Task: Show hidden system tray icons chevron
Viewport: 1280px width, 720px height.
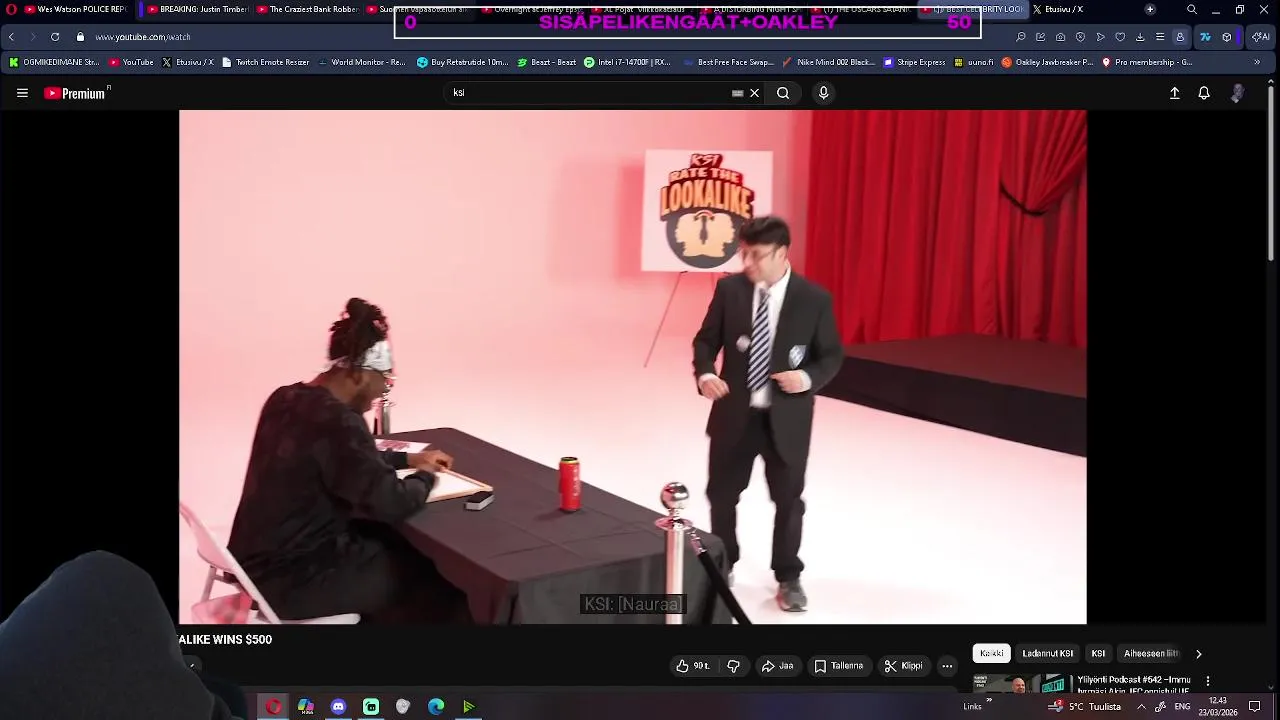Action: [x=1141, y=707]
